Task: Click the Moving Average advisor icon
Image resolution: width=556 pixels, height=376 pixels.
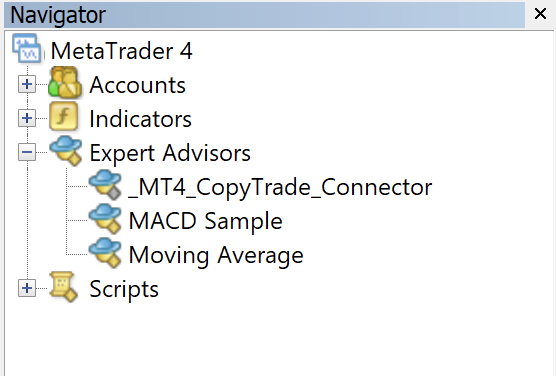Action: [105, 253]
